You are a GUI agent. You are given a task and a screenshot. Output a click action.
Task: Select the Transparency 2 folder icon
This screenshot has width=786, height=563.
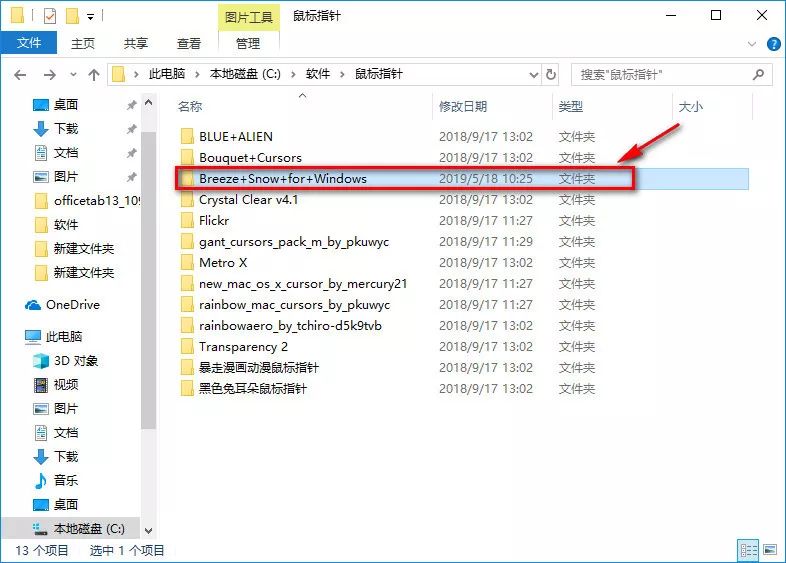(187, 347)
